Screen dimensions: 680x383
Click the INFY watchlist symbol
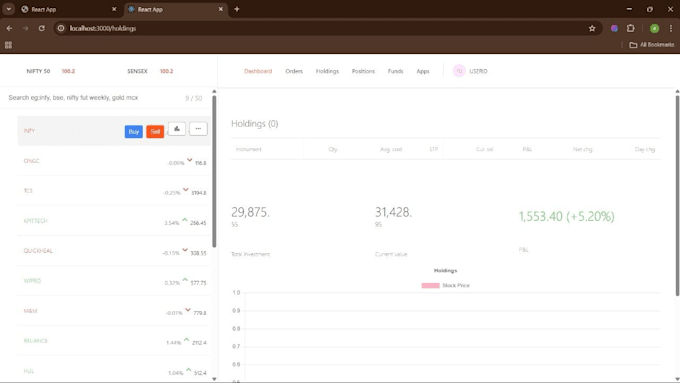click(29, 131)
